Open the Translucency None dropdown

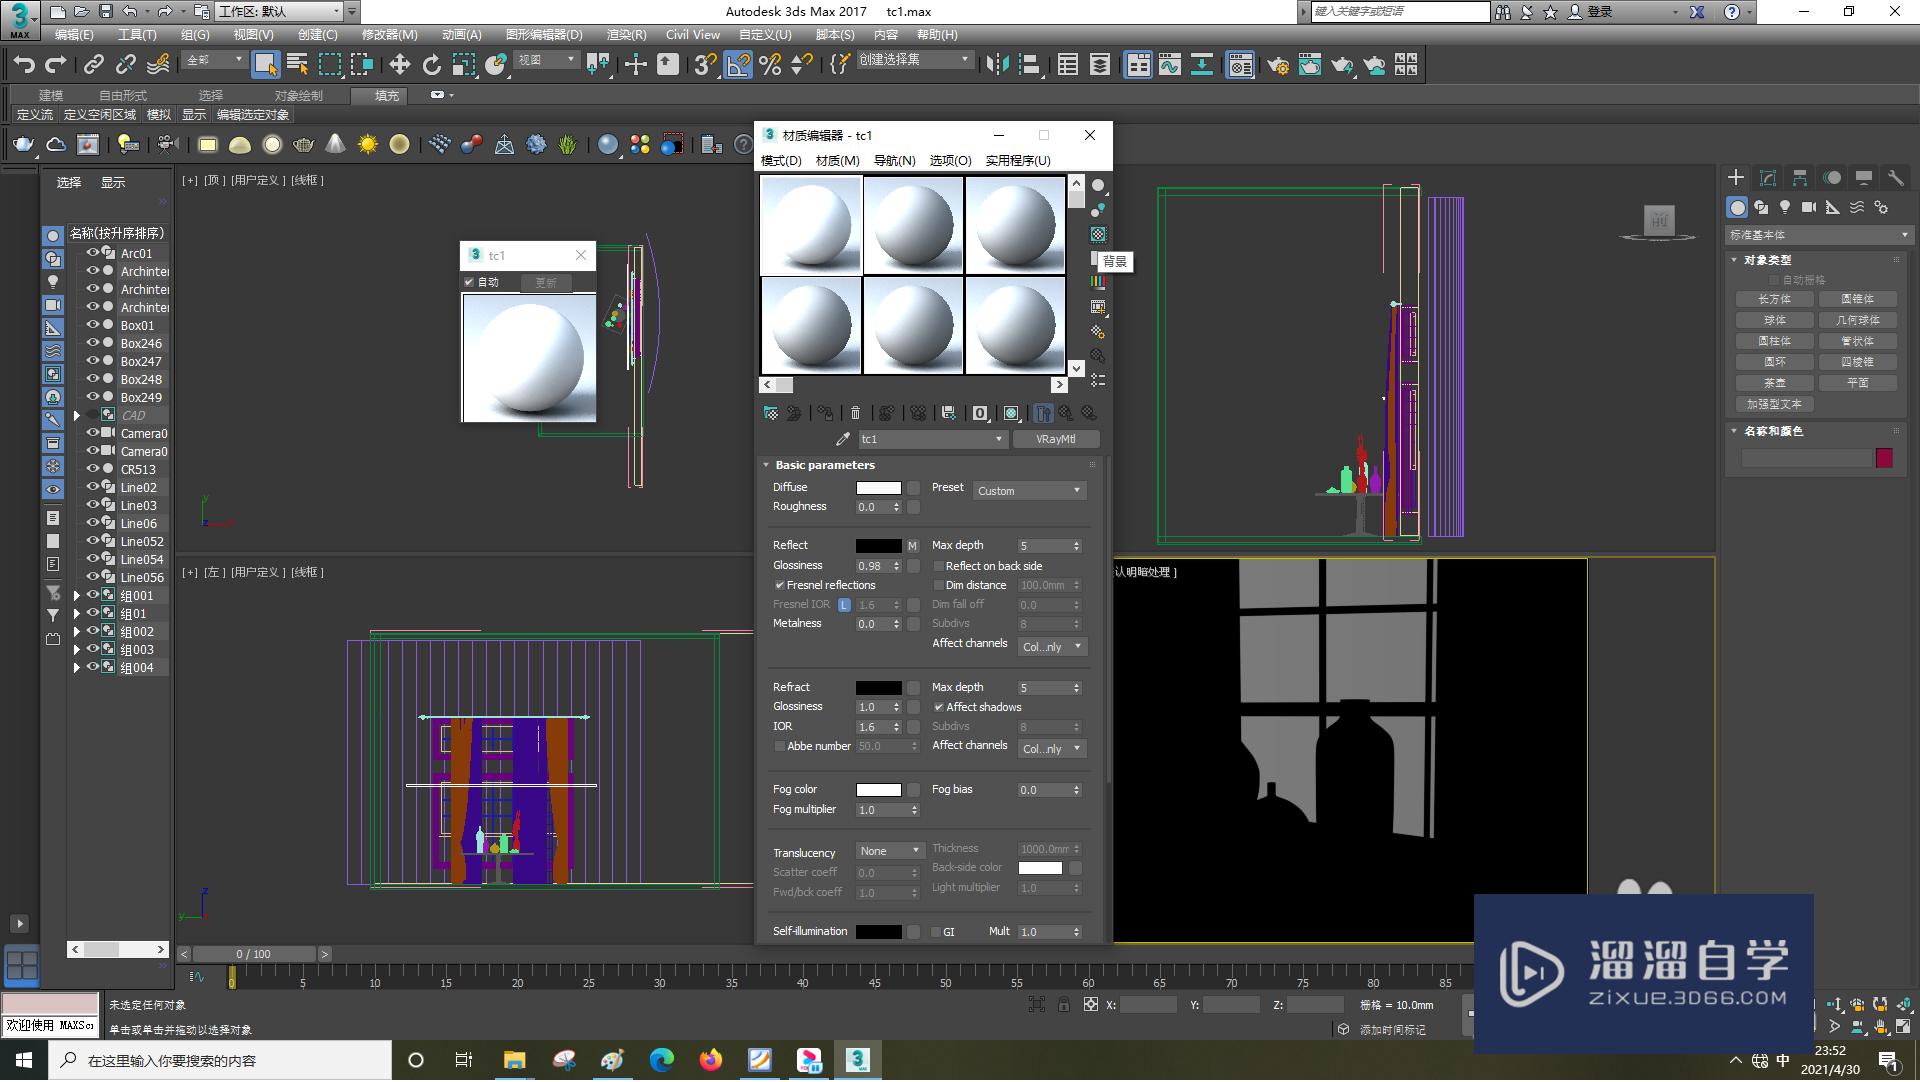(x=890, y=851)
